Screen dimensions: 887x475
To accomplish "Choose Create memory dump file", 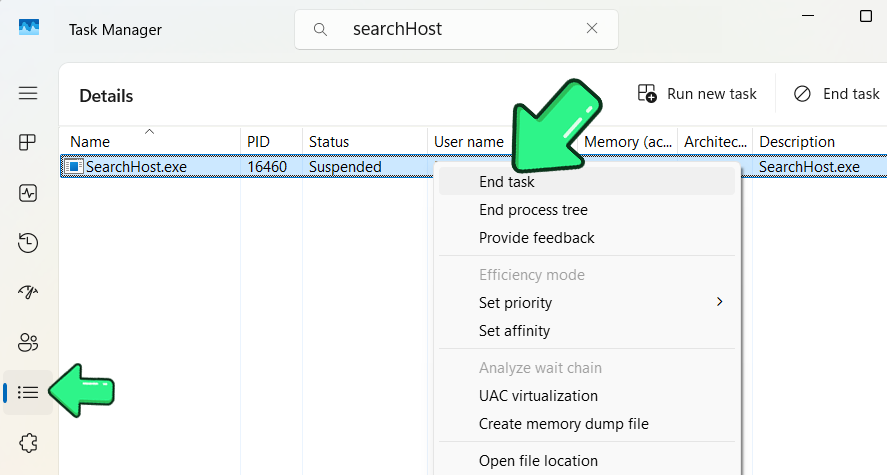I will point(587,424).
